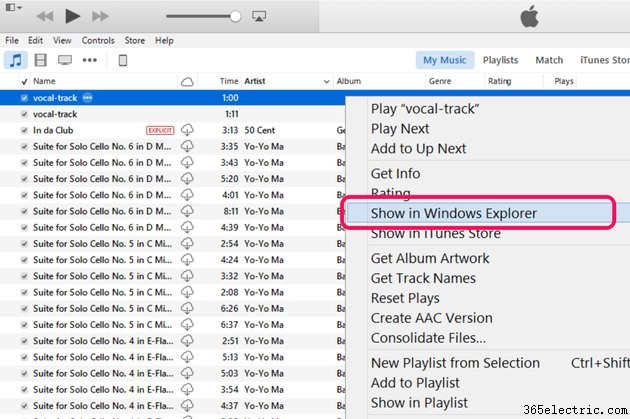Screen dimensions: 630x419
Task: Open the window mini menu icon
Action: [13, 7]
